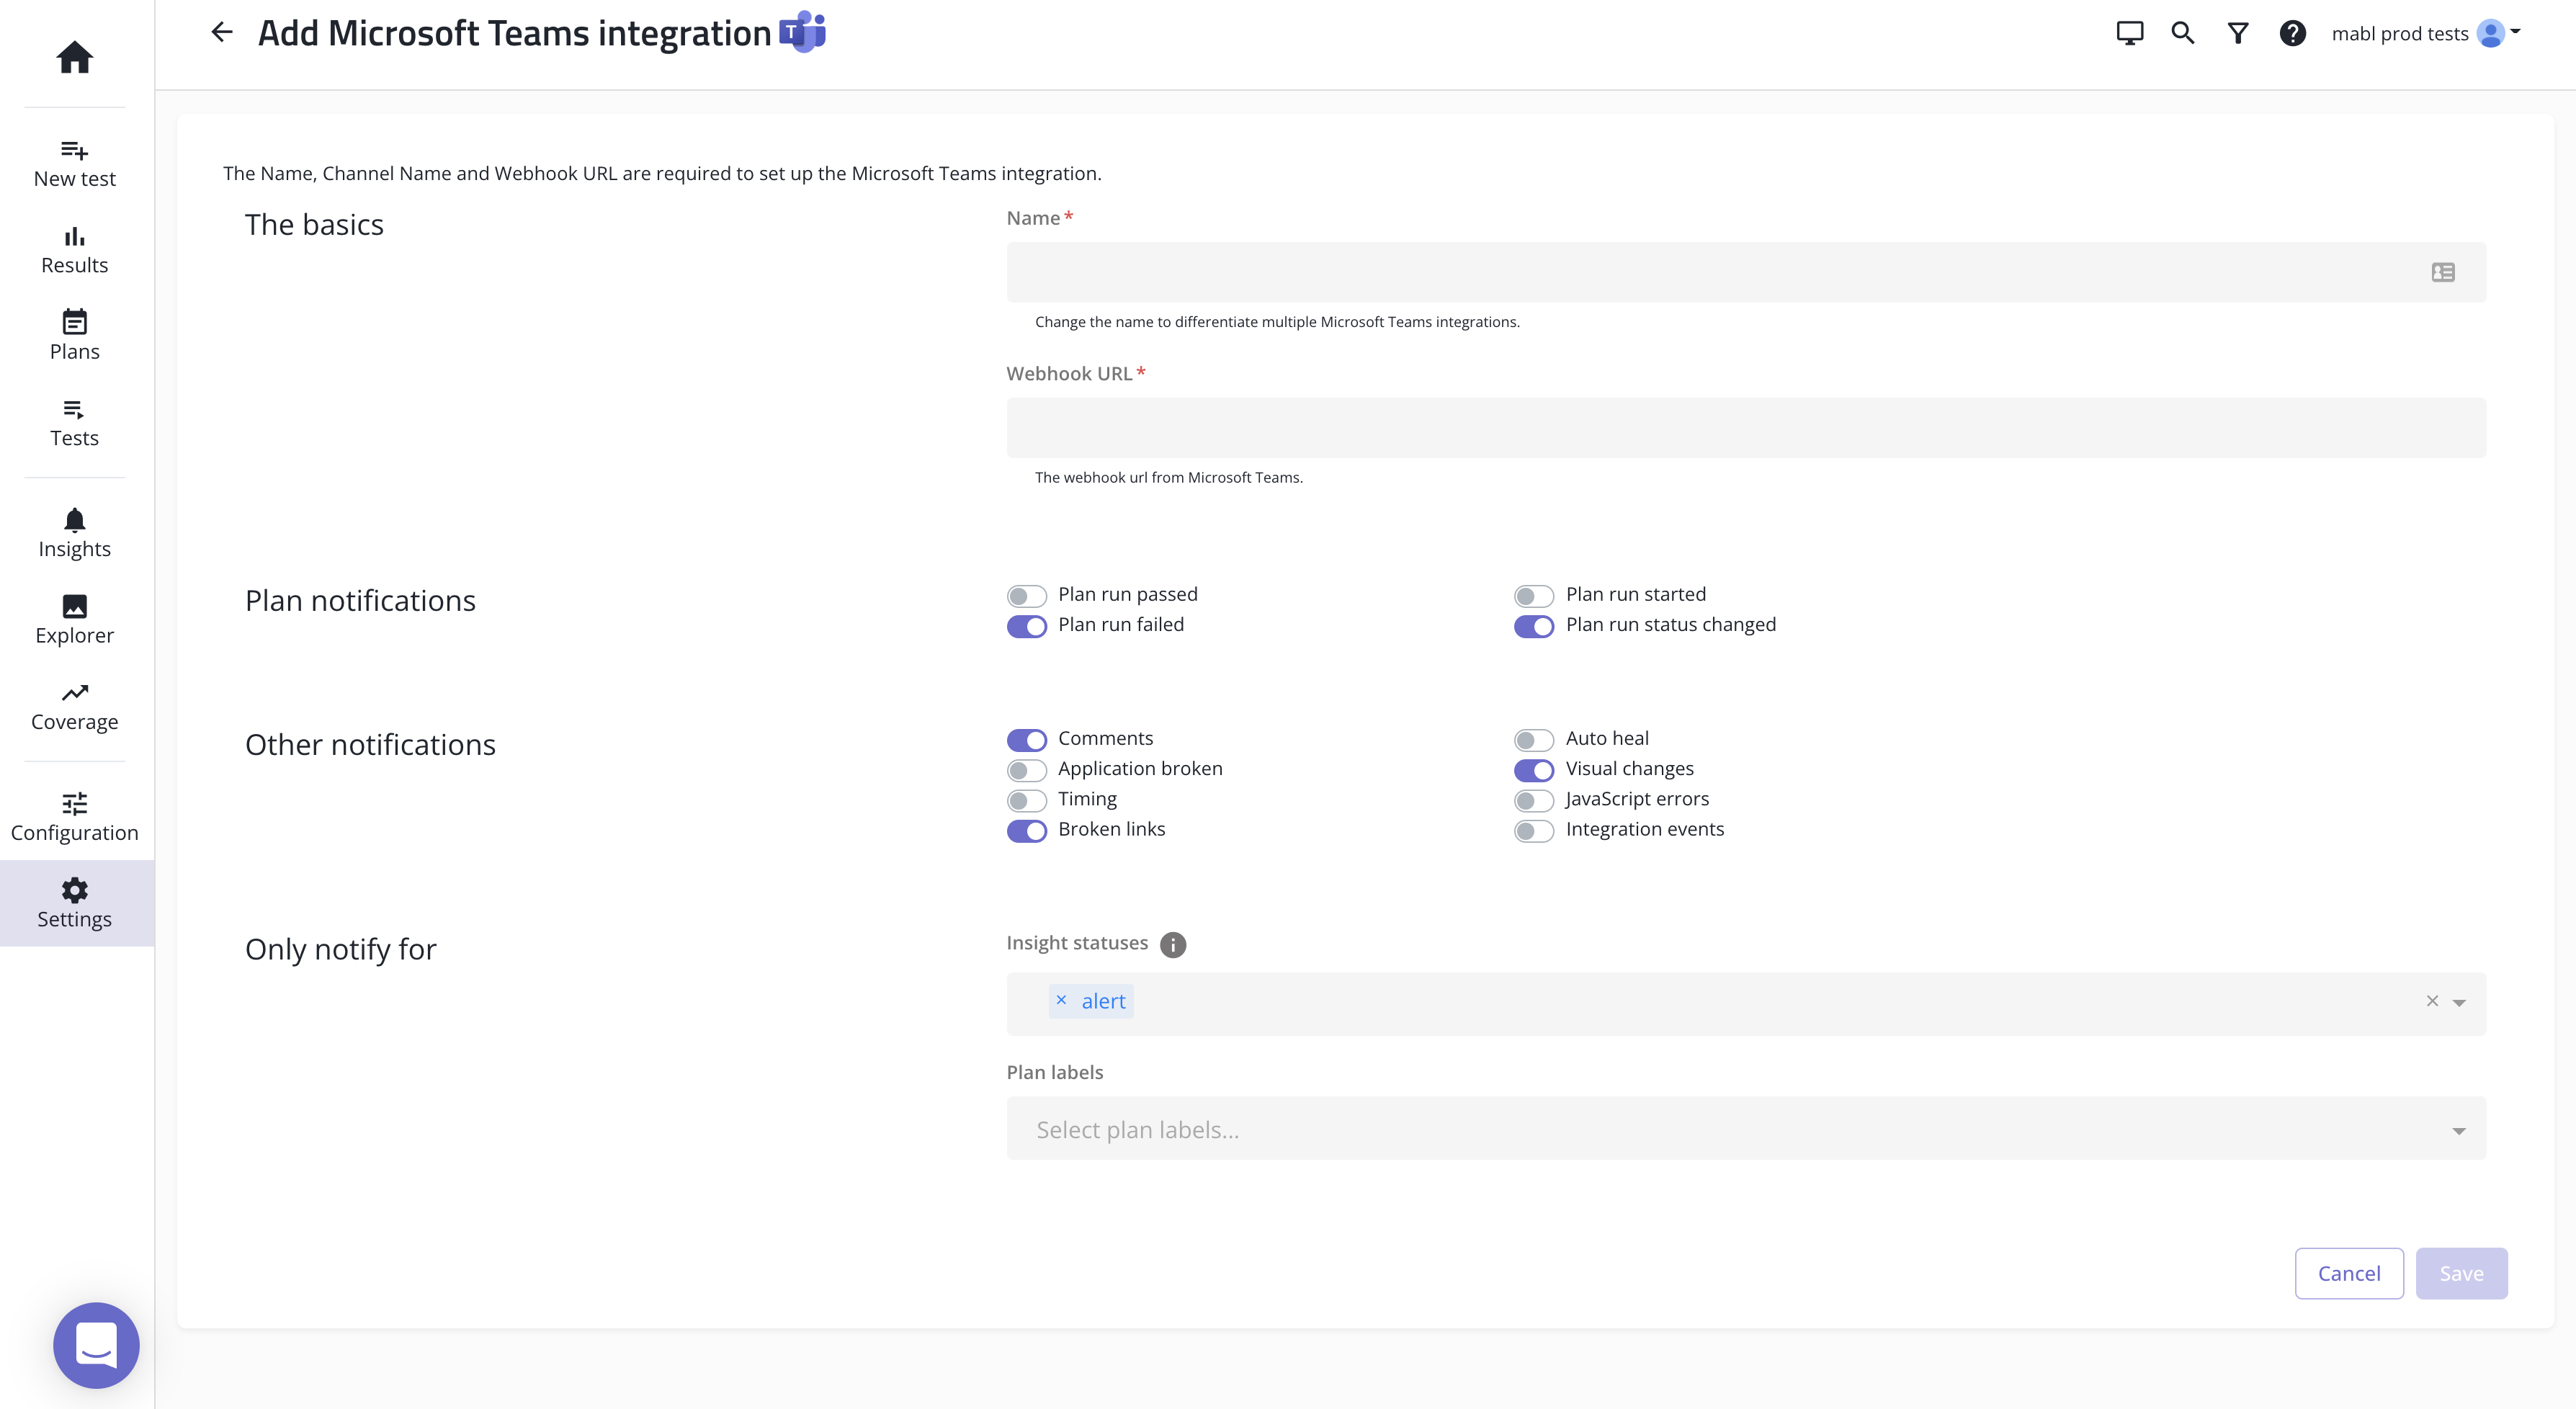Click the home icon in sidebar
The width and height of the screenshot is (2576, 1409).
[74, 57]
